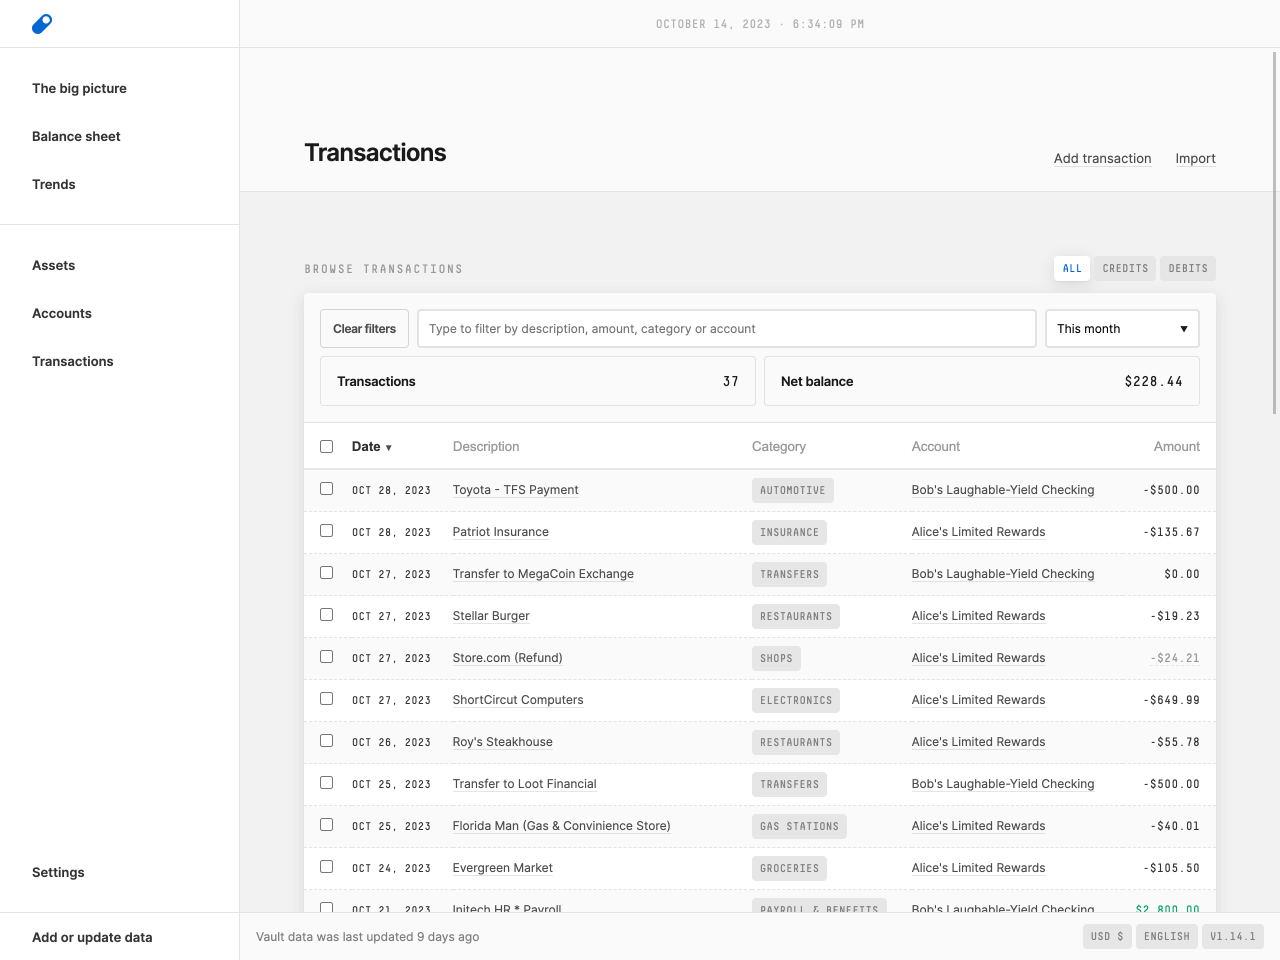The height and width of the screenshot is (960, 1280).
Task: Tick the select-all transactions checkbox
Action: (326, 447)
